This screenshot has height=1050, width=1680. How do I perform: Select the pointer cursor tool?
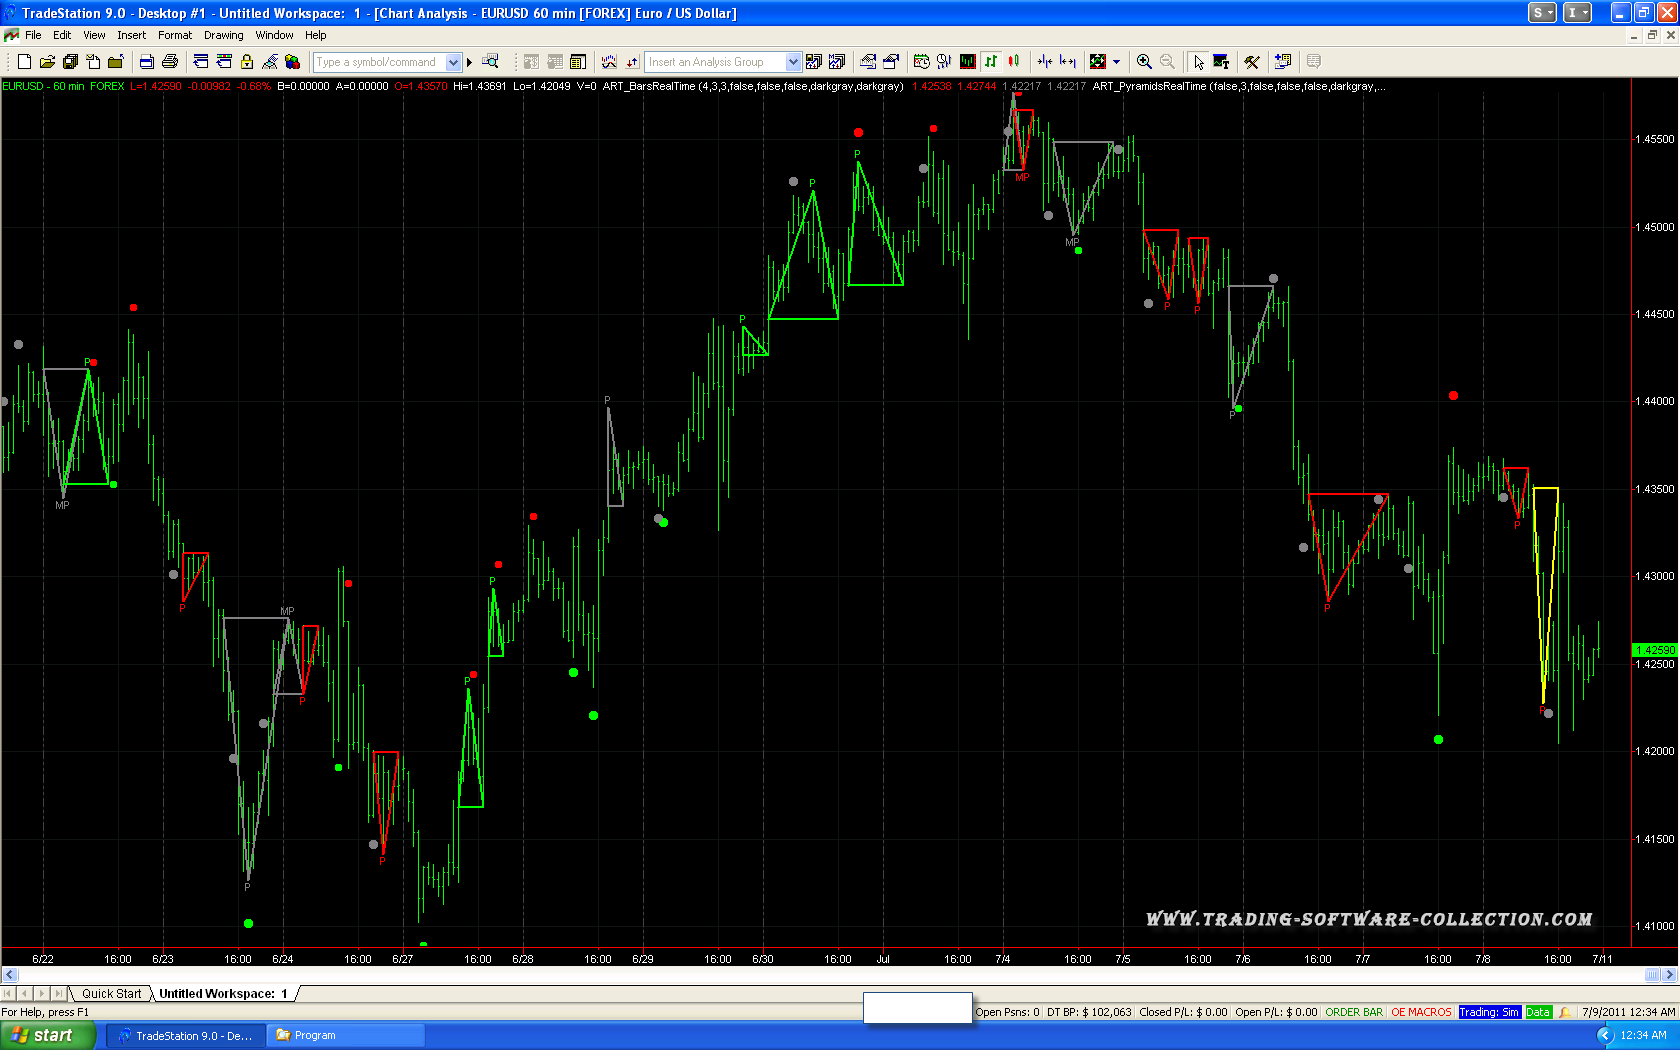[1198, 62]
